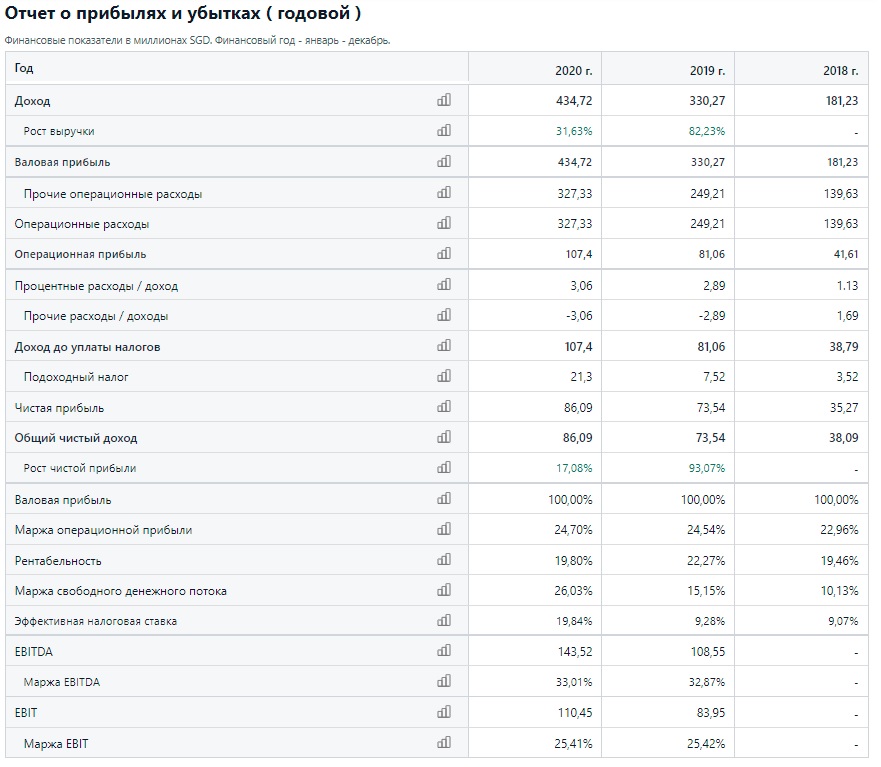
Task: Open the chart icon for Рост выручки row
Action: 444,130
